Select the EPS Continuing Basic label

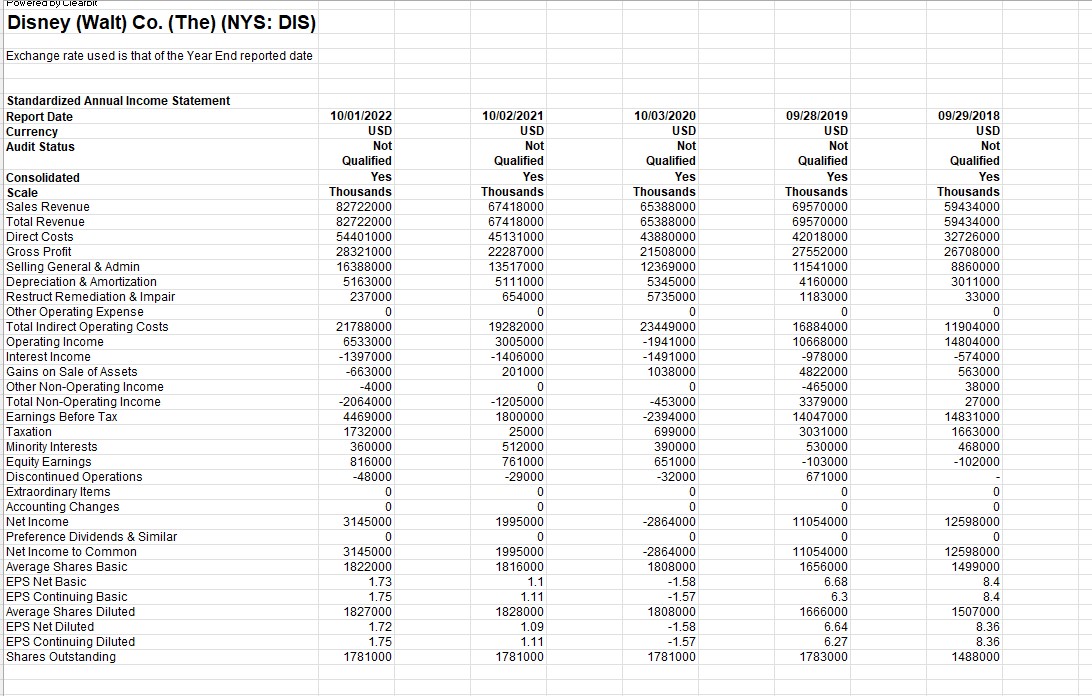coord(67,597)
